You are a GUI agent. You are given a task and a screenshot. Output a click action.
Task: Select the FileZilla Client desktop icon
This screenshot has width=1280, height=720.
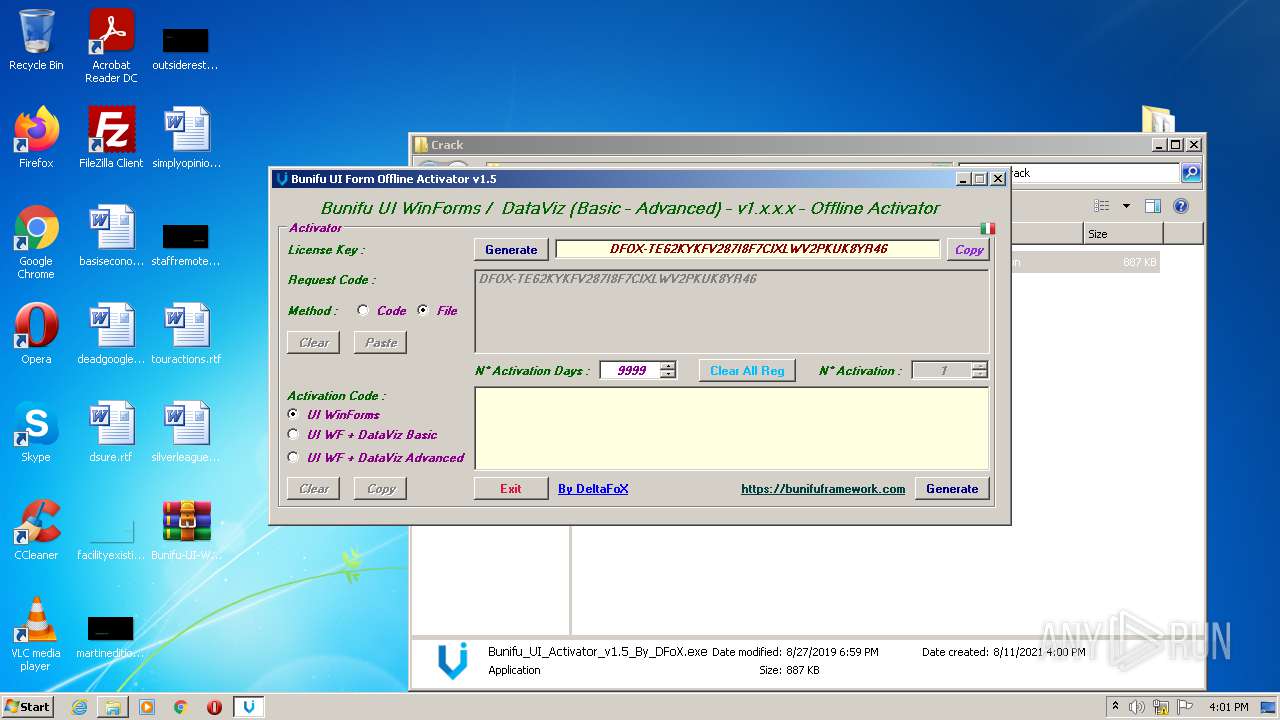(x=111, y=138)
